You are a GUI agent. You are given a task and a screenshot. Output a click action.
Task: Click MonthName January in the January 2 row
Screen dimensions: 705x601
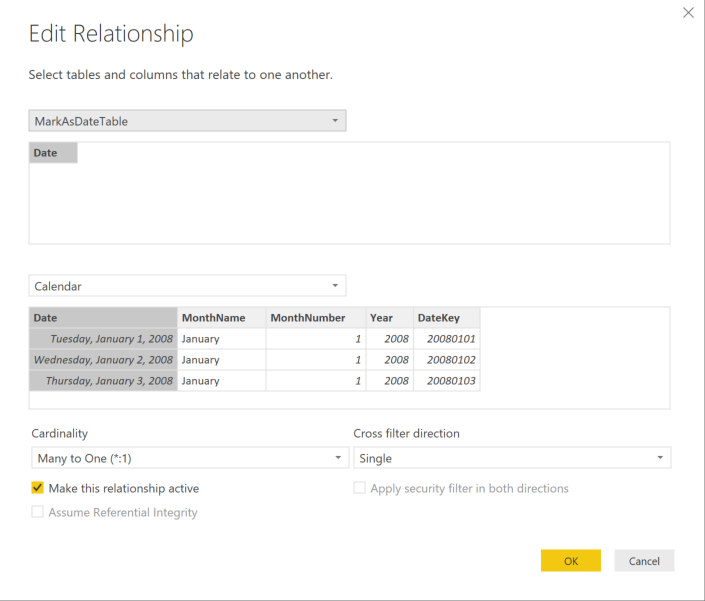(222, 360)
